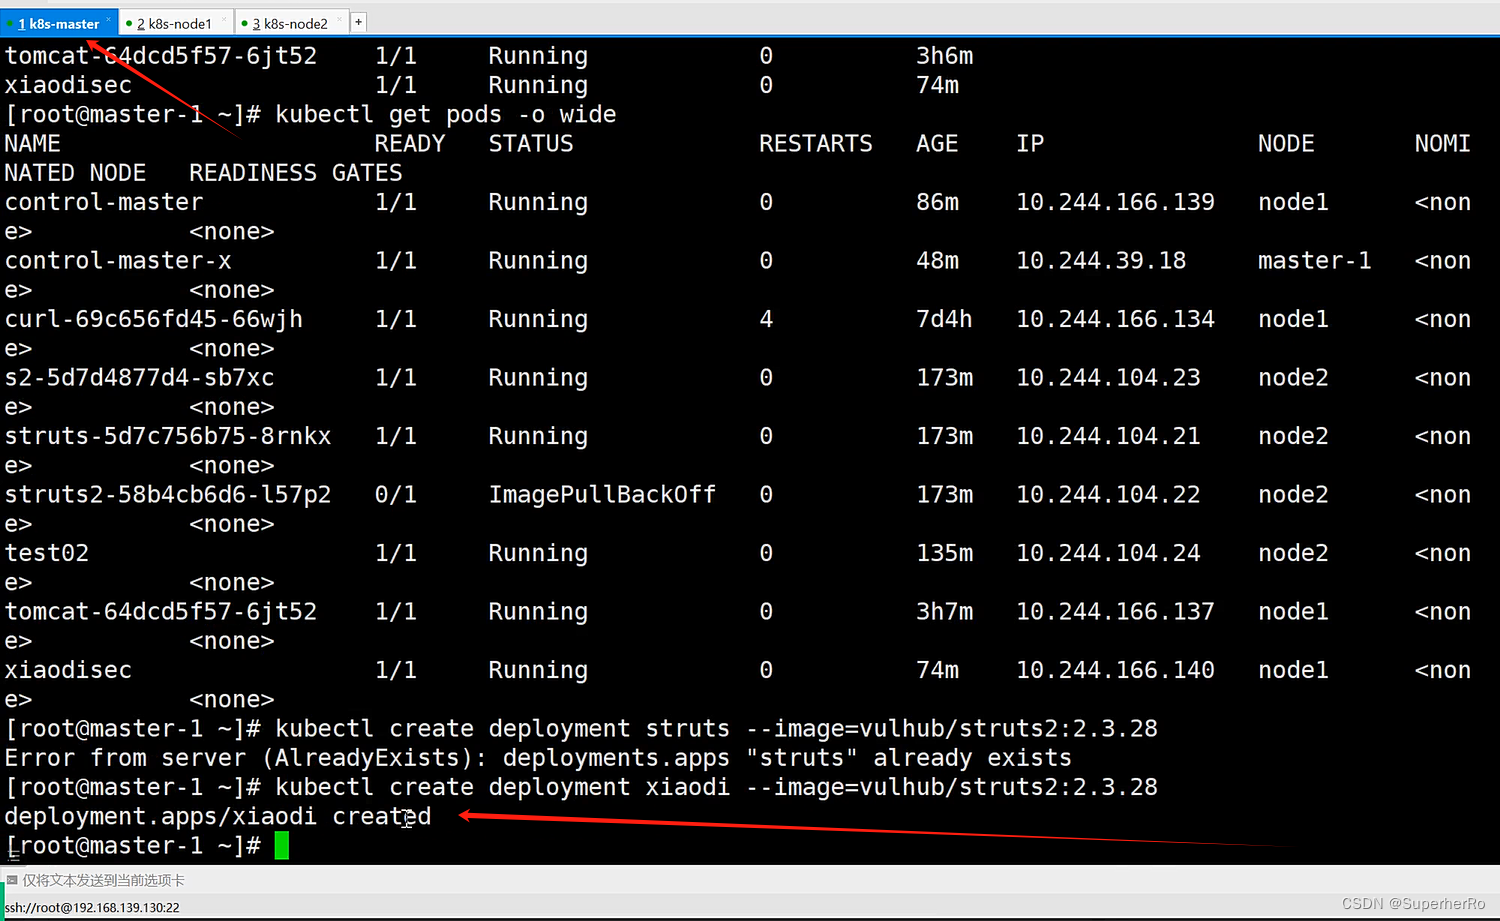Click IP address 10.244.166.134

1115,319
